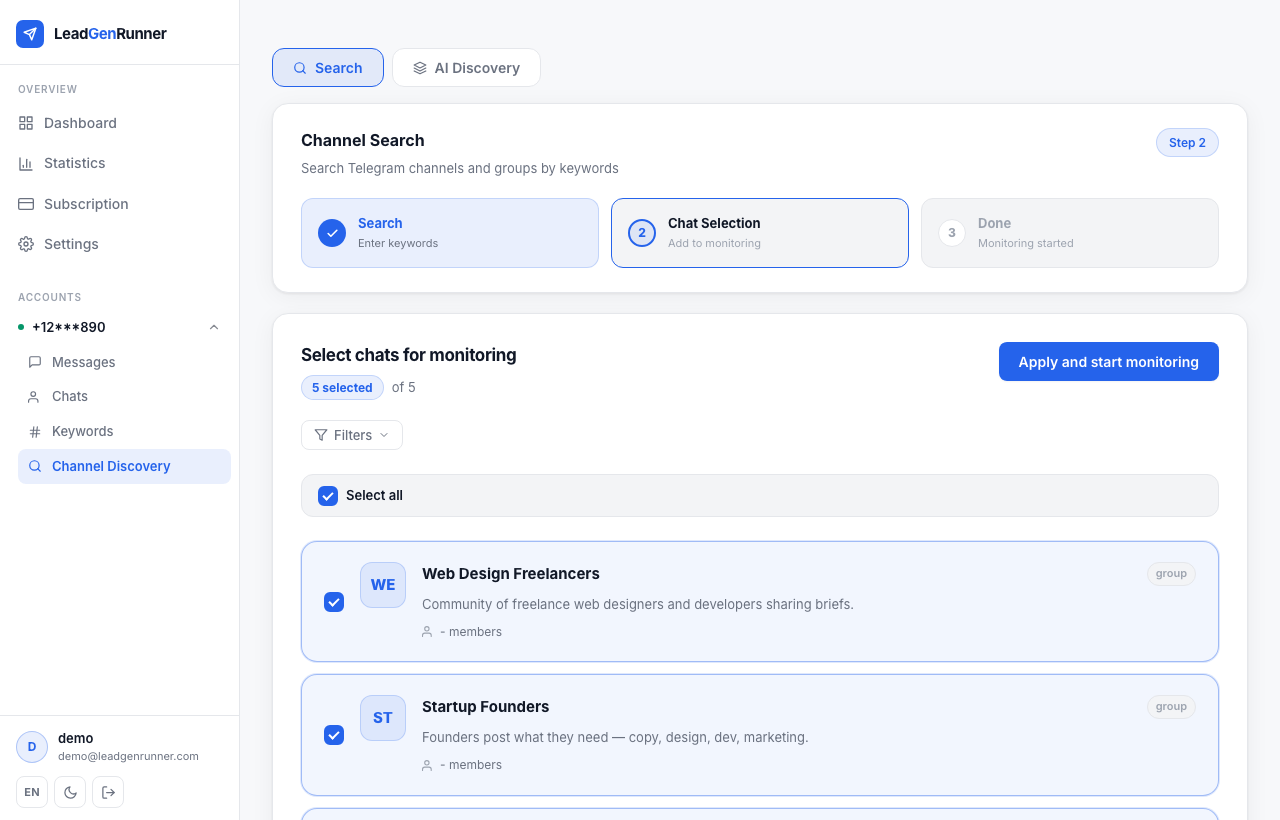Screen dimensions: 1280x820
Task: Click the magnifier icon in the Search tab
Action: [x=300, y=68]
